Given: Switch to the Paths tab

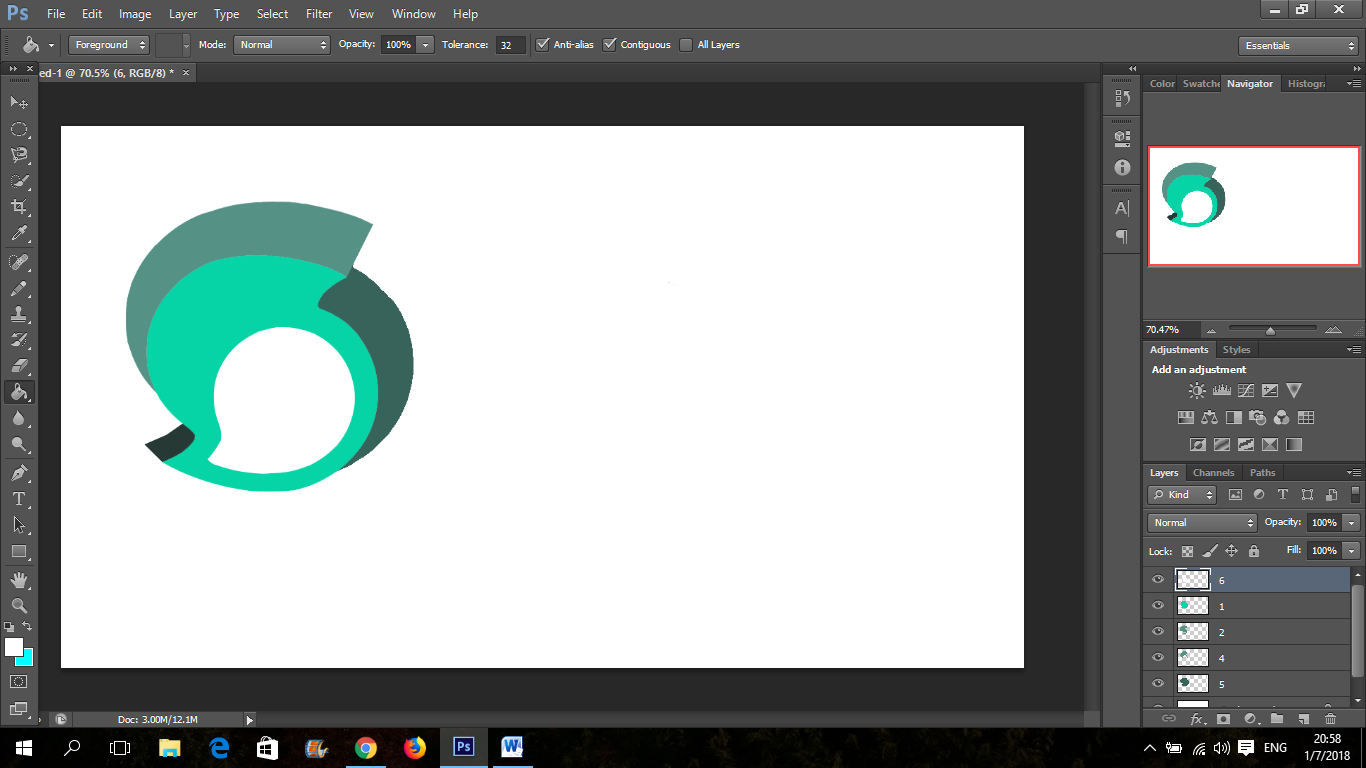Looking at the screenshot, I should [x=1263, y=473].
